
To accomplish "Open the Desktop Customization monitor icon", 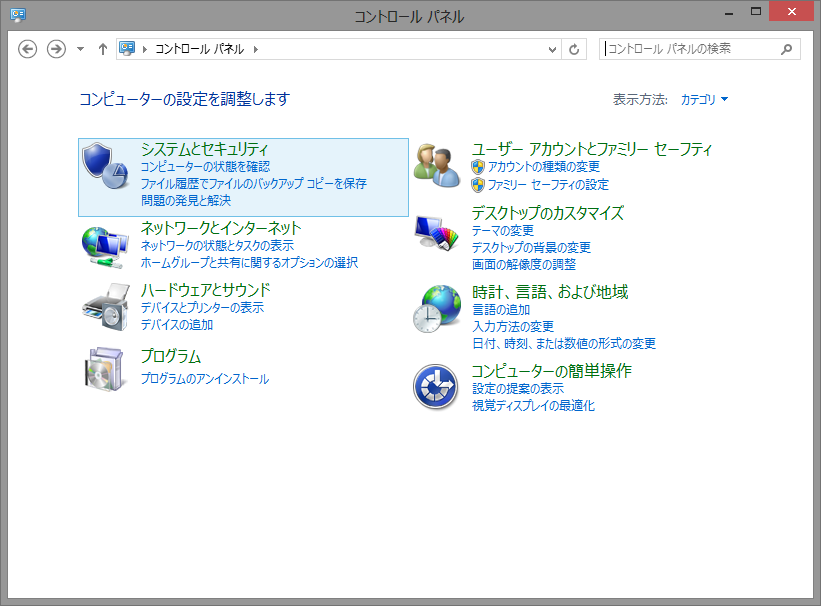I will point(437,233).
